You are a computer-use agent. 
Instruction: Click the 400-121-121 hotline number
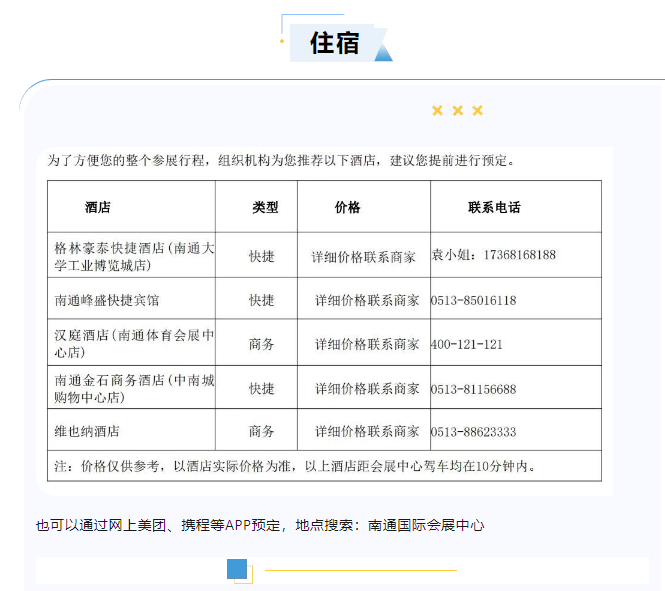coord(466,344)
